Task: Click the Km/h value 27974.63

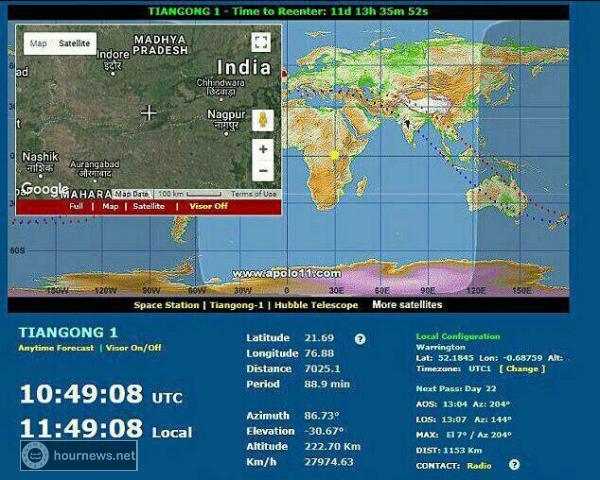Action: (329, 462)
